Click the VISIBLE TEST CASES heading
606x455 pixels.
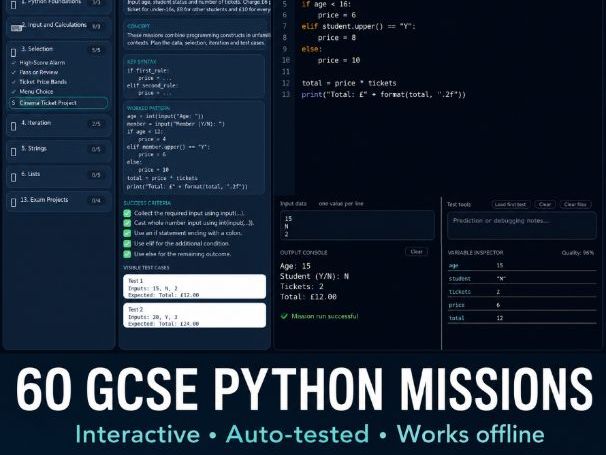[146, 268]
